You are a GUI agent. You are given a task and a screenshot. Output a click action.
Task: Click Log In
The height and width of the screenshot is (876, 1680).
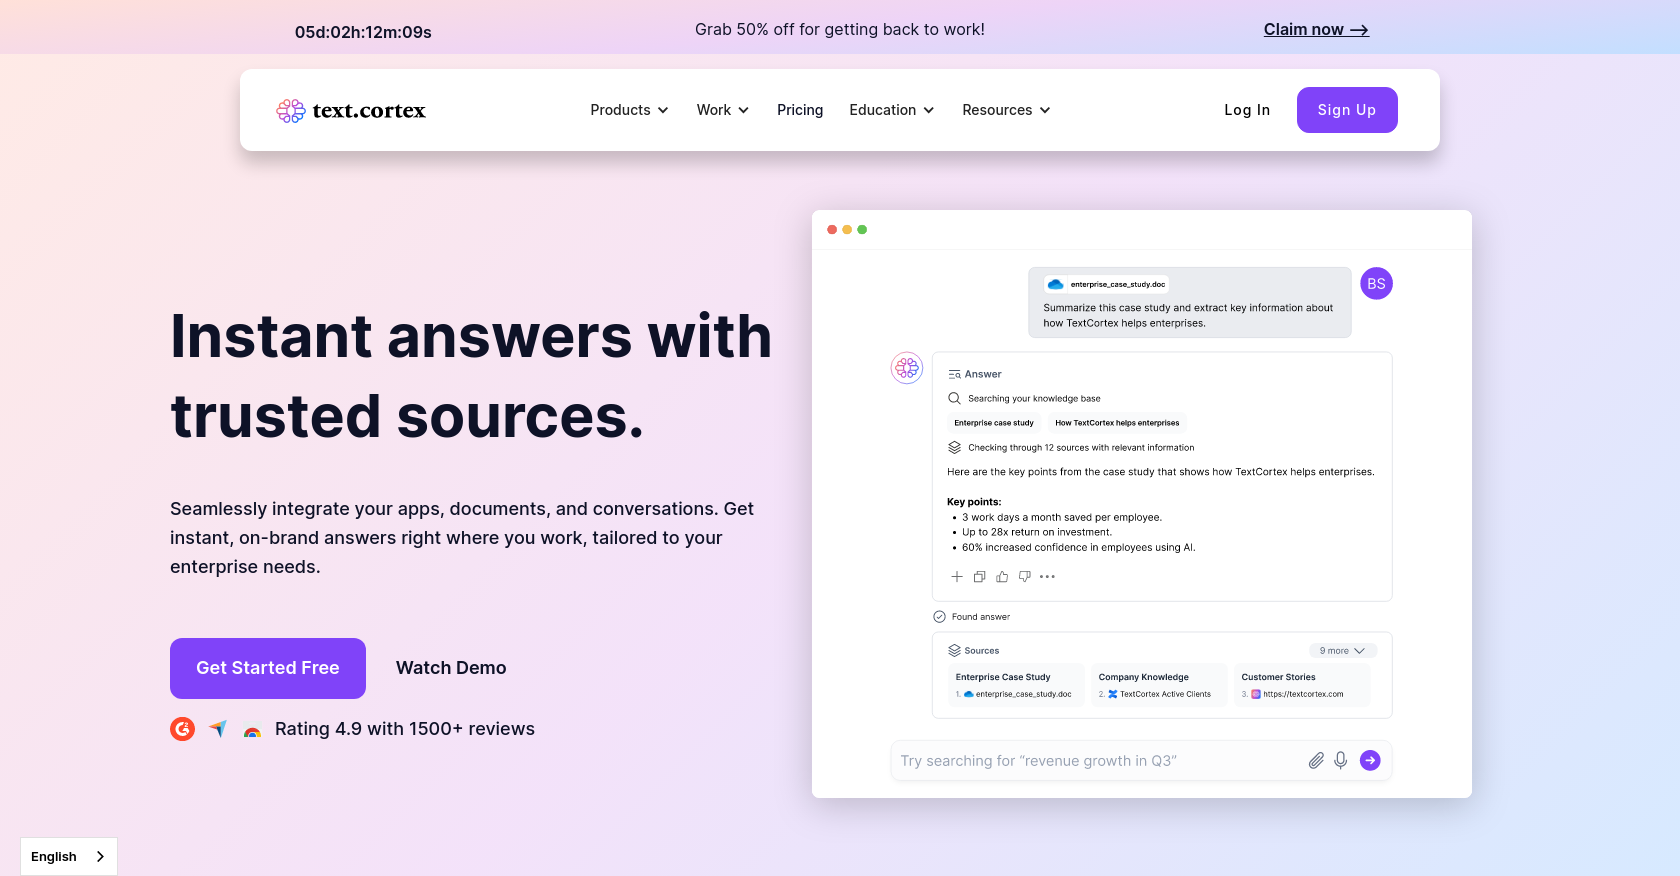1247,110
